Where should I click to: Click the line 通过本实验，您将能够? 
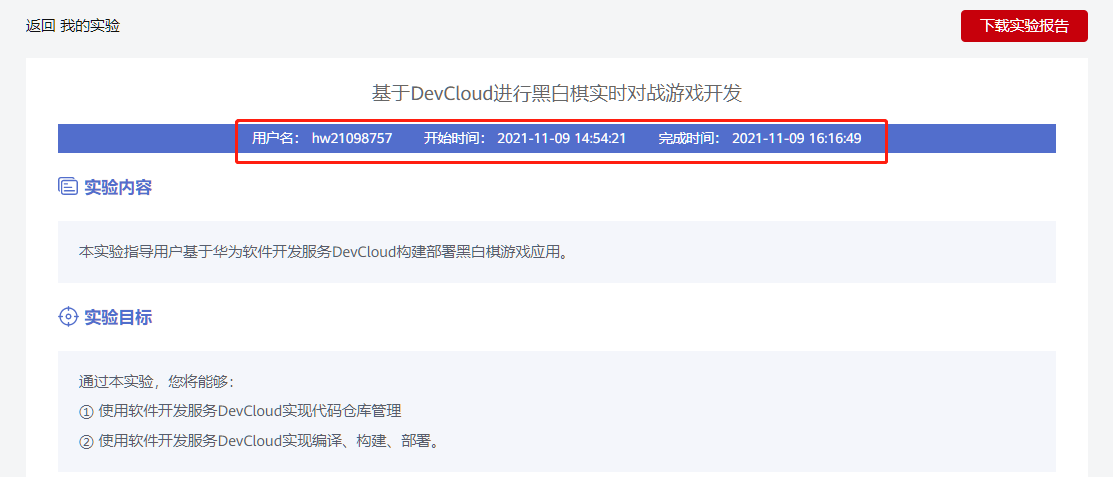[x=156, y=381]
